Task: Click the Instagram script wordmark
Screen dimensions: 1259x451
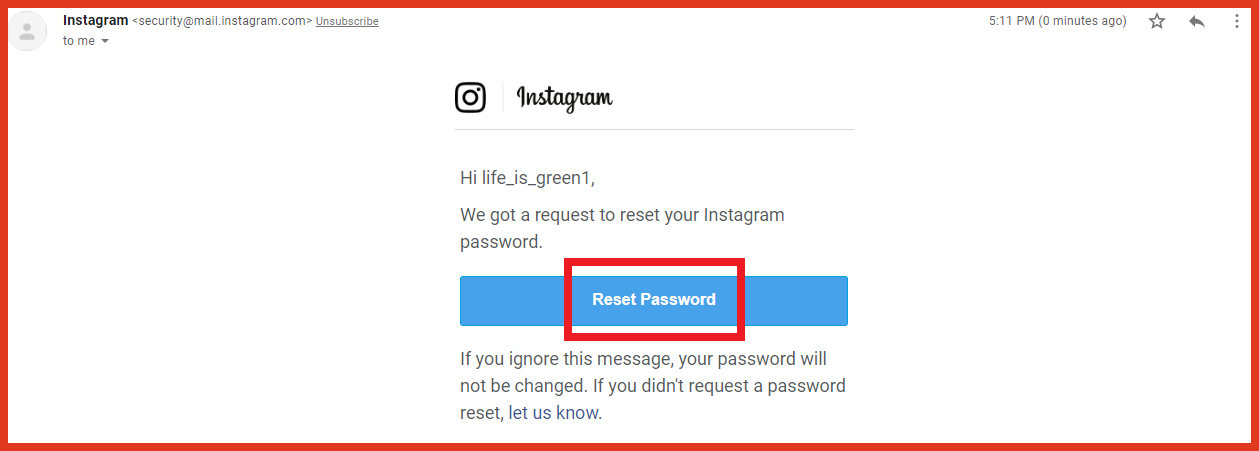Action: point(564,97)
